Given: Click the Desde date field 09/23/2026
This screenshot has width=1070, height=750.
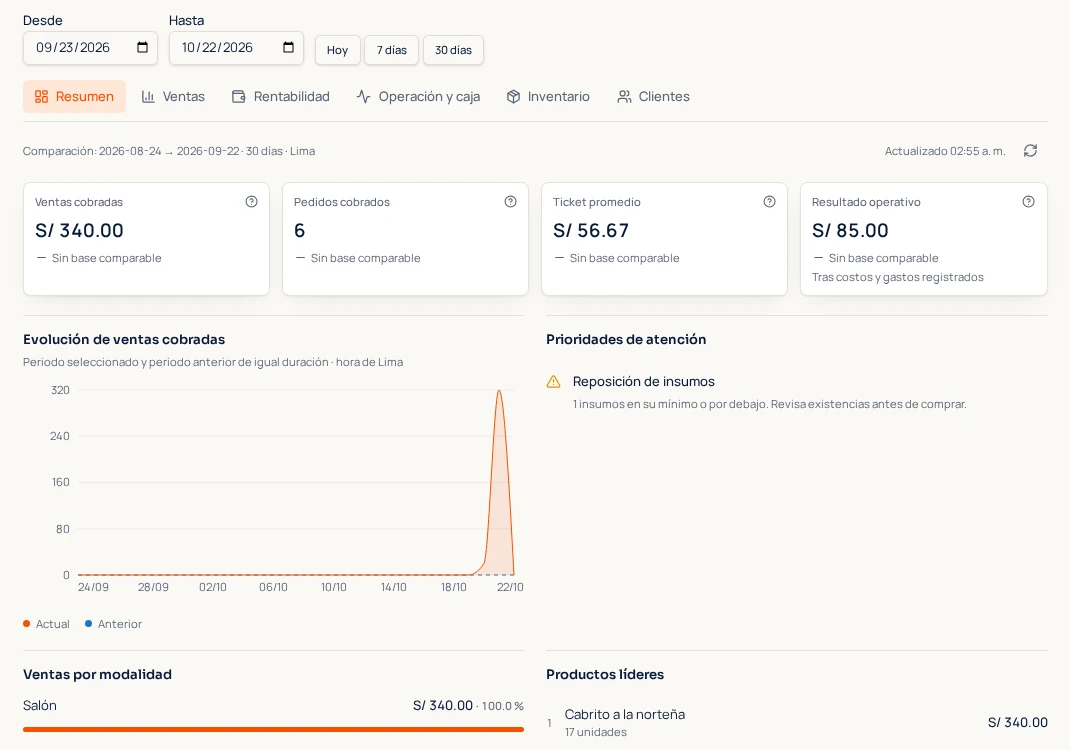Looking at the screenshot, I should [90, 48].
